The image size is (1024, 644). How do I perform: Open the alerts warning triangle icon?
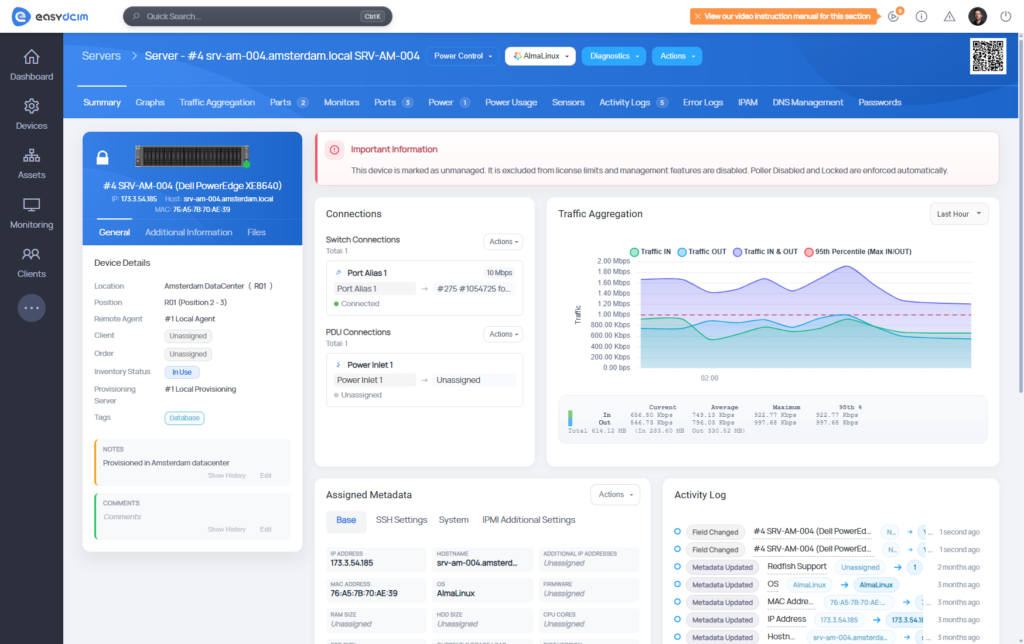point(949,16)
